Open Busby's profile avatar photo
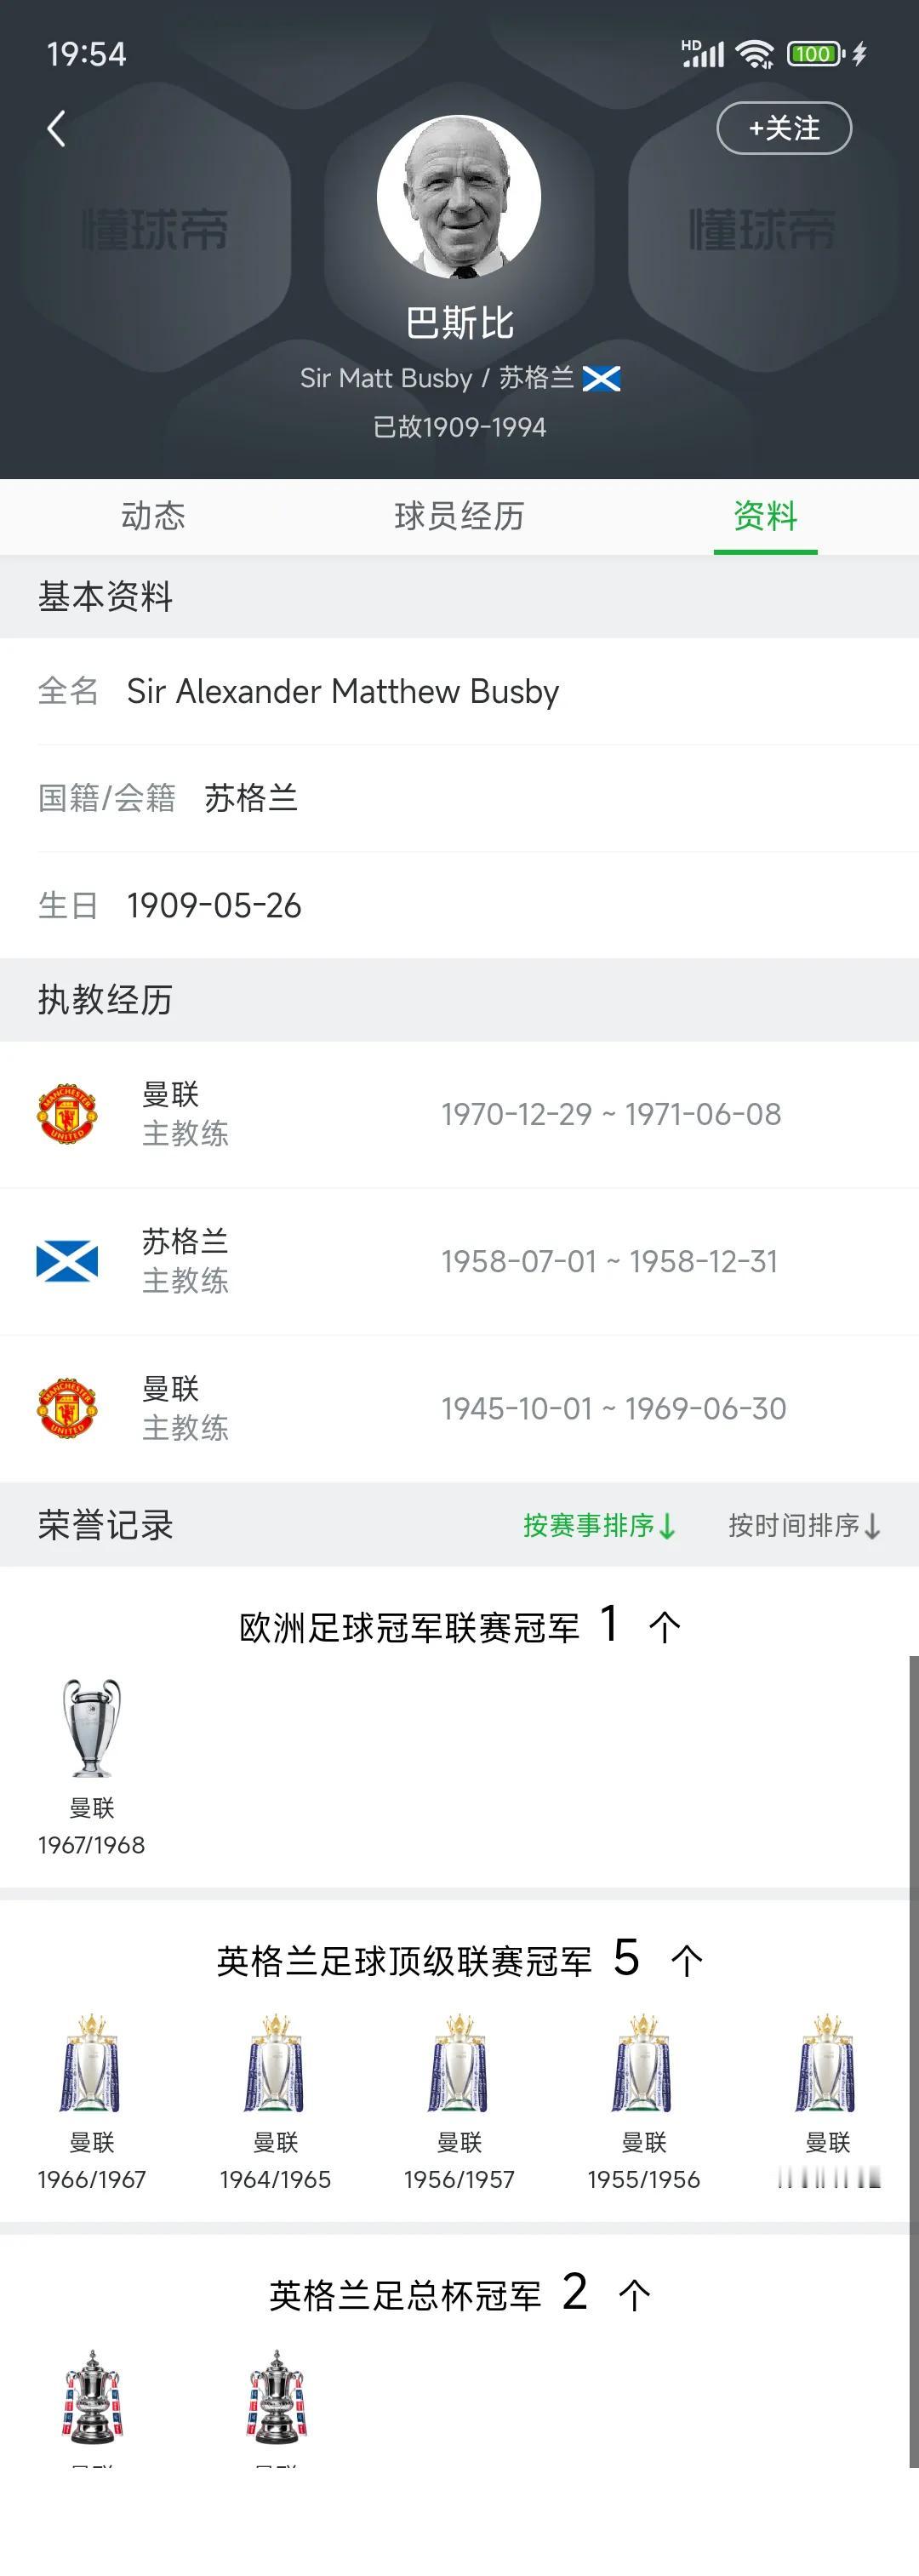Image resolution: width=919 pixels, height=2576 pixels. pos(459,197)
